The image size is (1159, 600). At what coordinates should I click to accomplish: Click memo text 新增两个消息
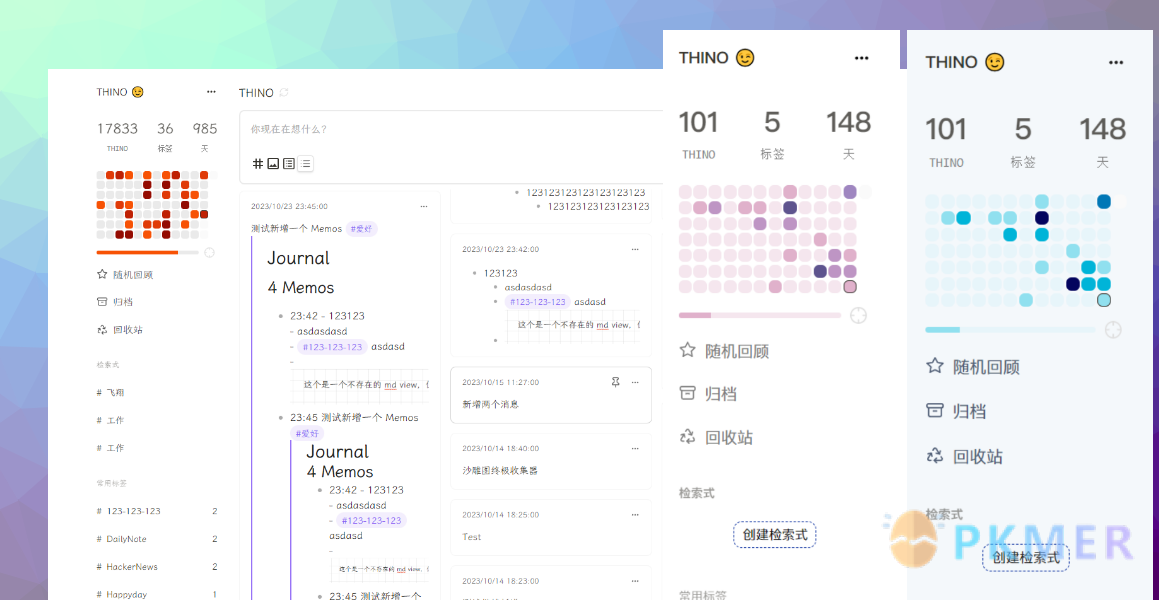point(490,404)
